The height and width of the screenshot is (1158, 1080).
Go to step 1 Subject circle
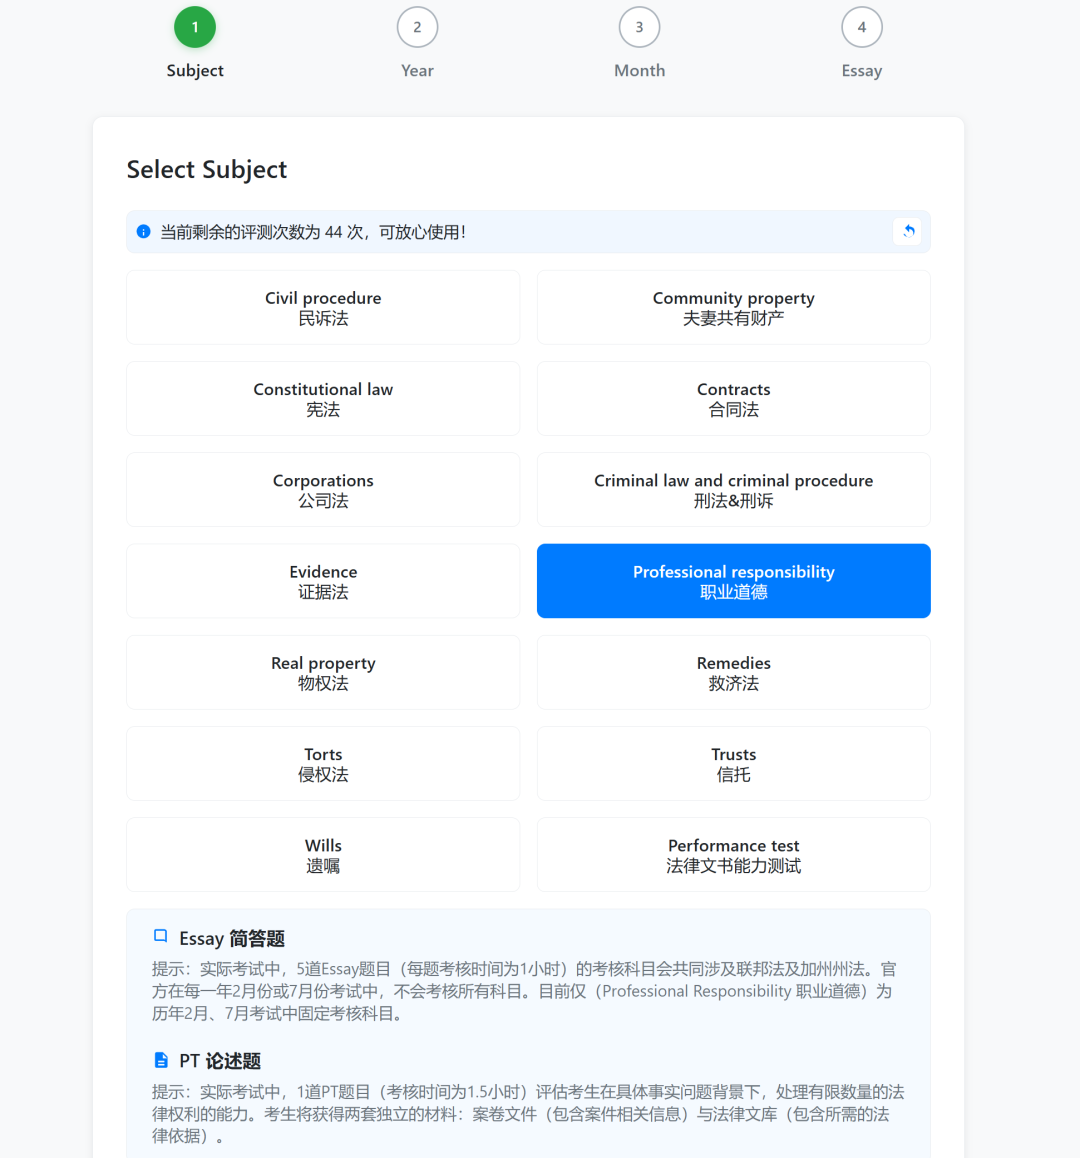point(195,27)
